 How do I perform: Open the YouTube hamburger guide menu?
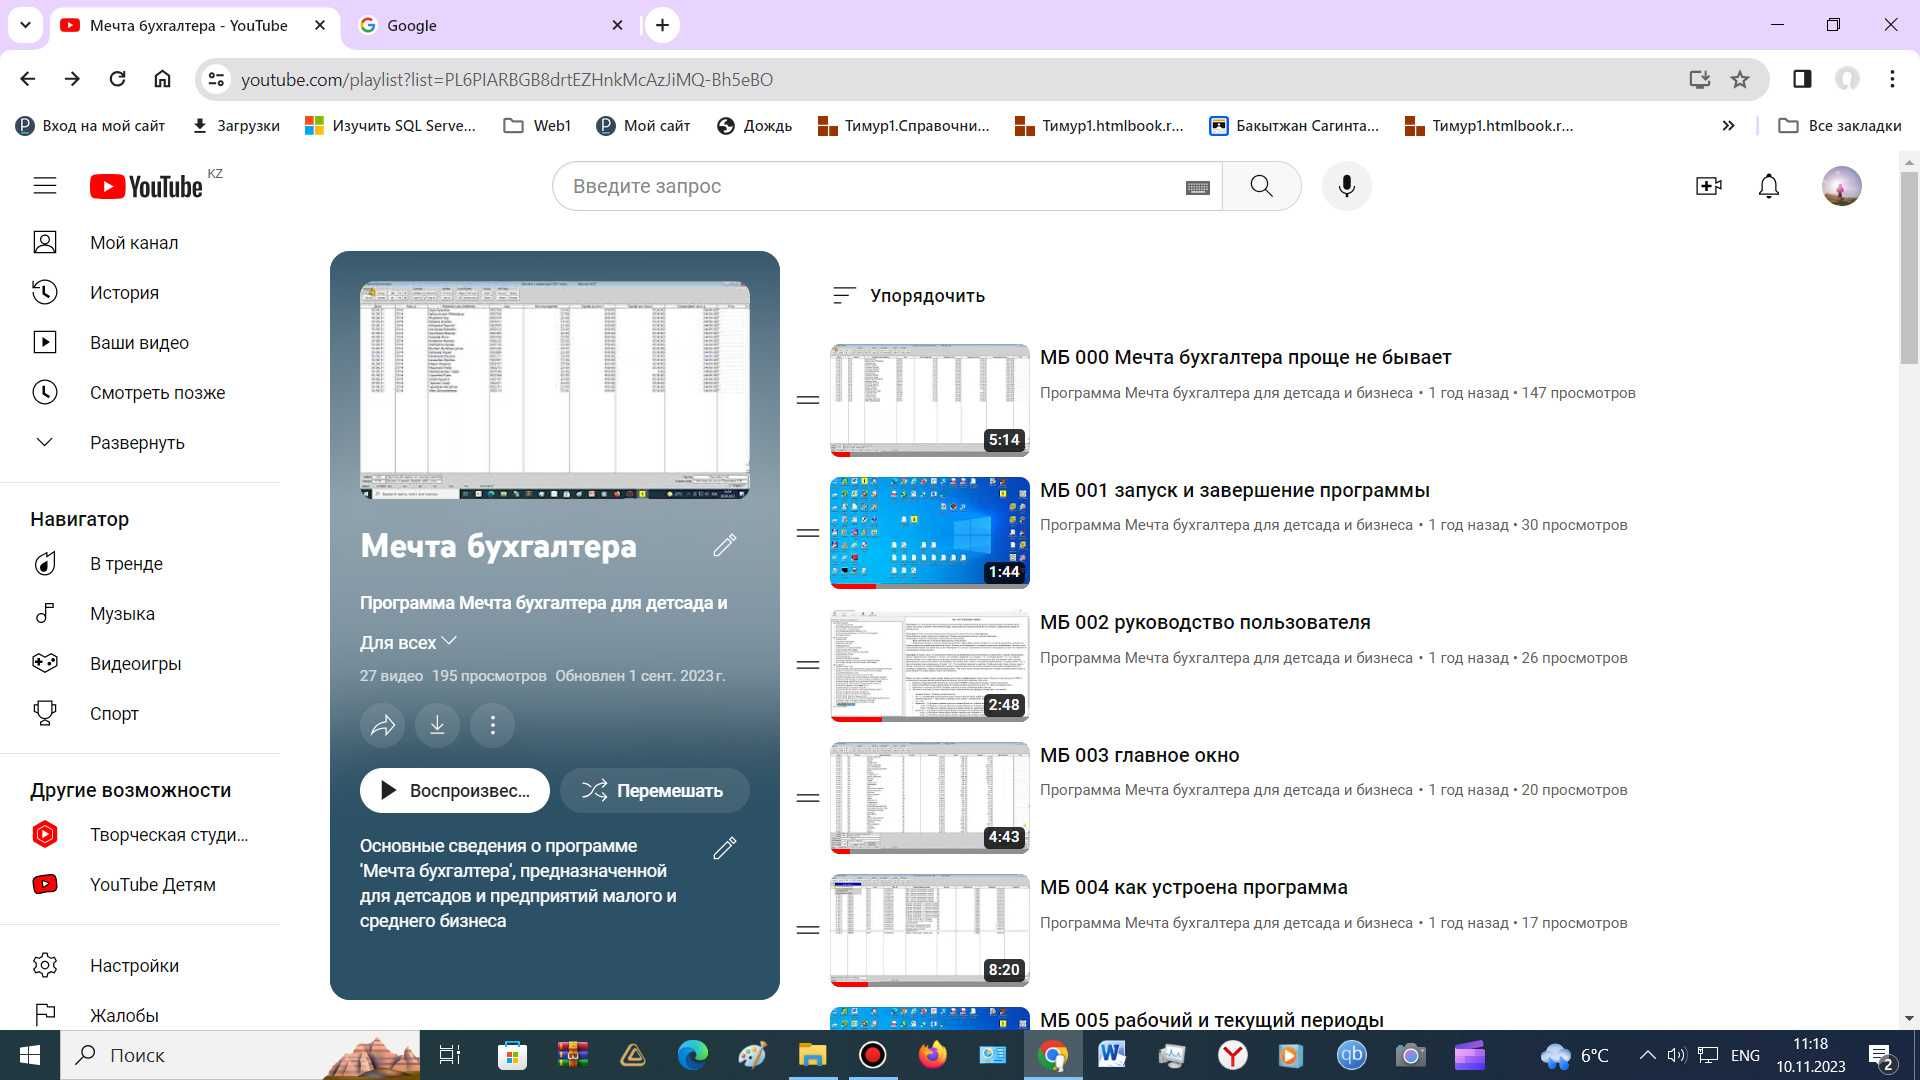(x=45, y=186)
